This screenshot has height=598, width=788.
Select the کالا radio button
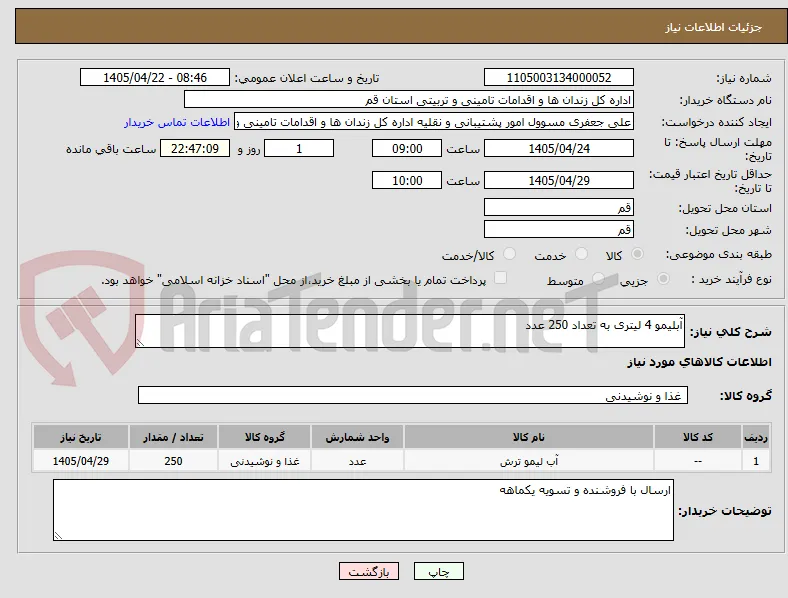(637, 254)
